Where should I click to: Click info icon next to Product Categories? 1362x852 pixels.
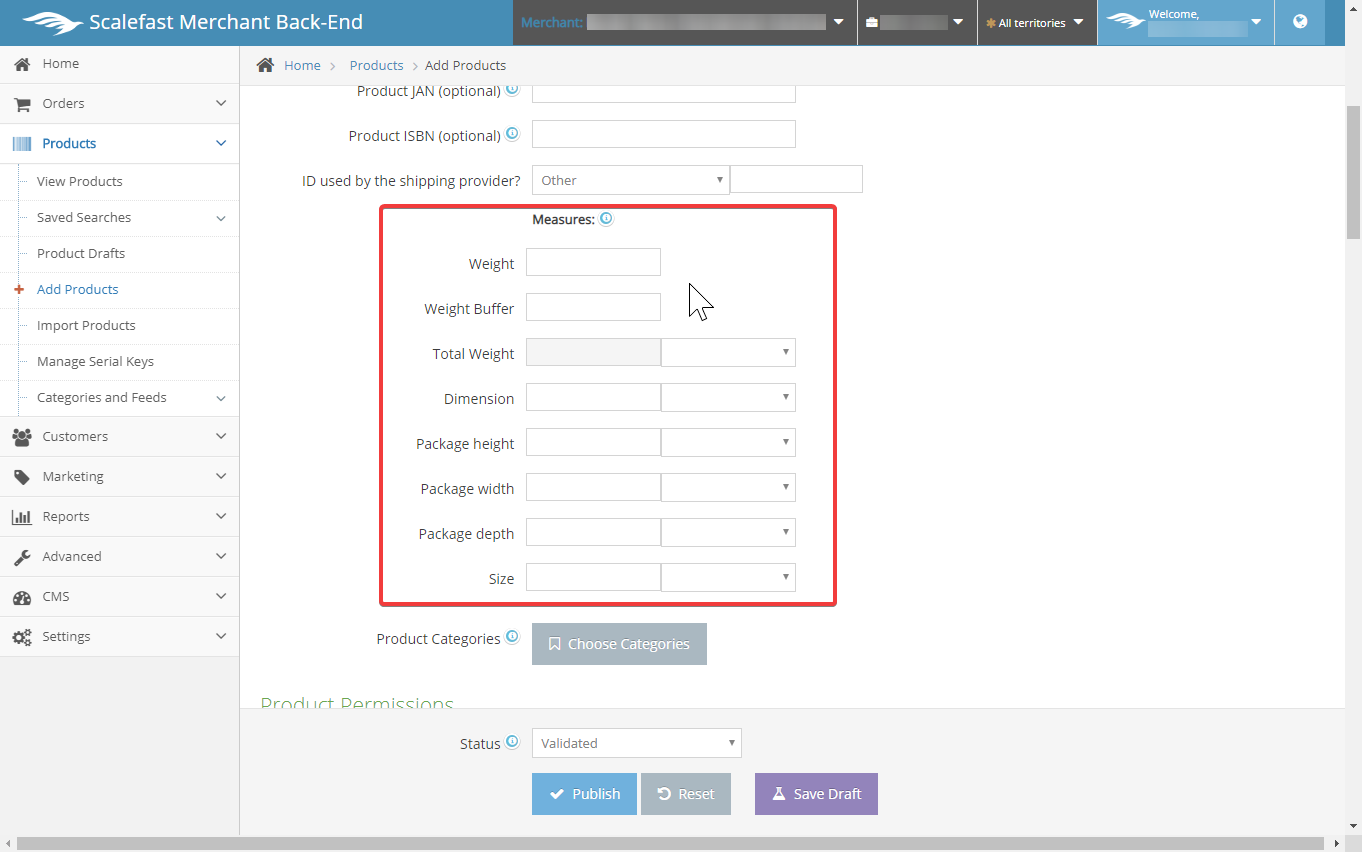coord(512,637)
